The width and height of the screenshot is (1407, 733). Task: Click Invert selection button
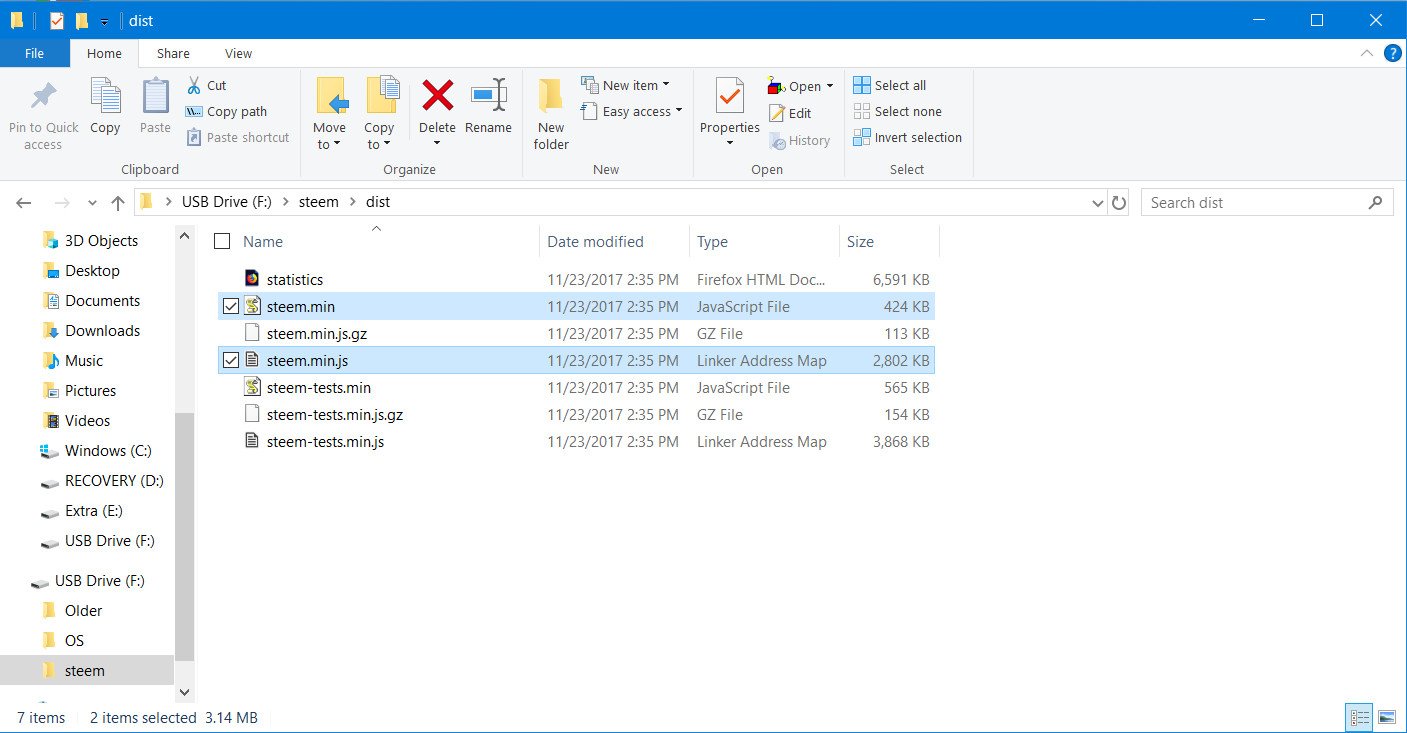[907, 138]
